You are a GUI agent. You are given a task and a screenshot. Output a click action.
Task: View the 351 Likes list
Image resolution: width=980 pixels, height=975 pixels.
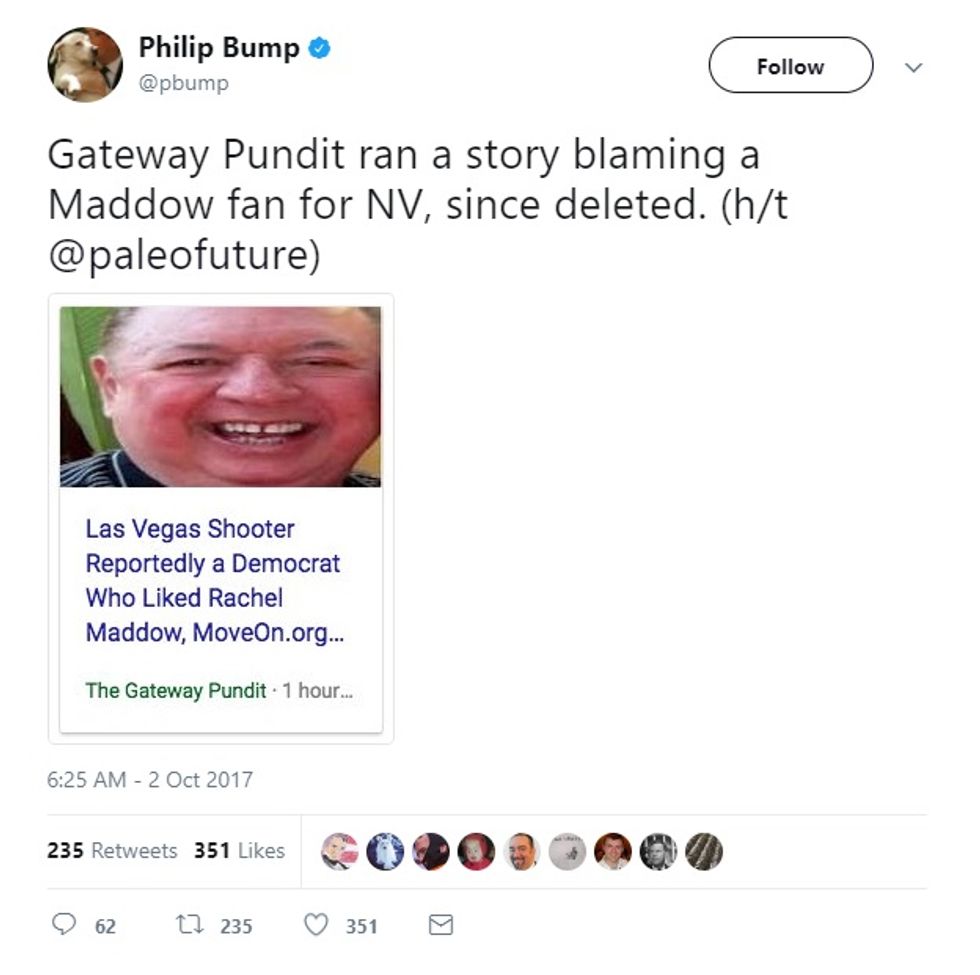239,851
